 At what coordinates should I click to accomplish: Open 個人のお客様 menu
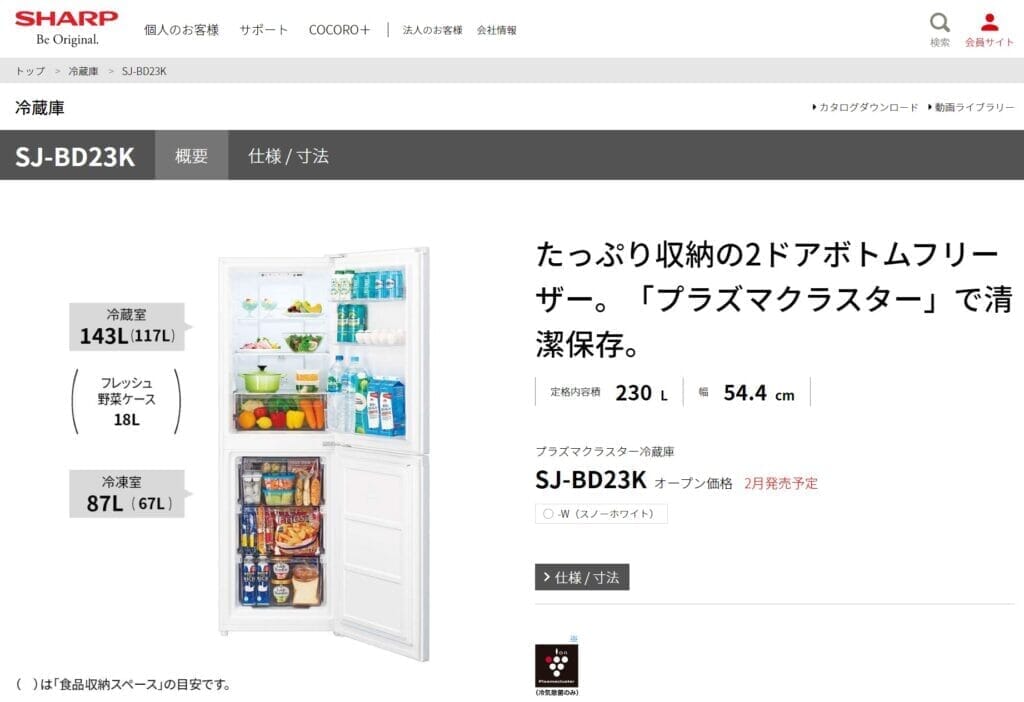click(182, 30)
